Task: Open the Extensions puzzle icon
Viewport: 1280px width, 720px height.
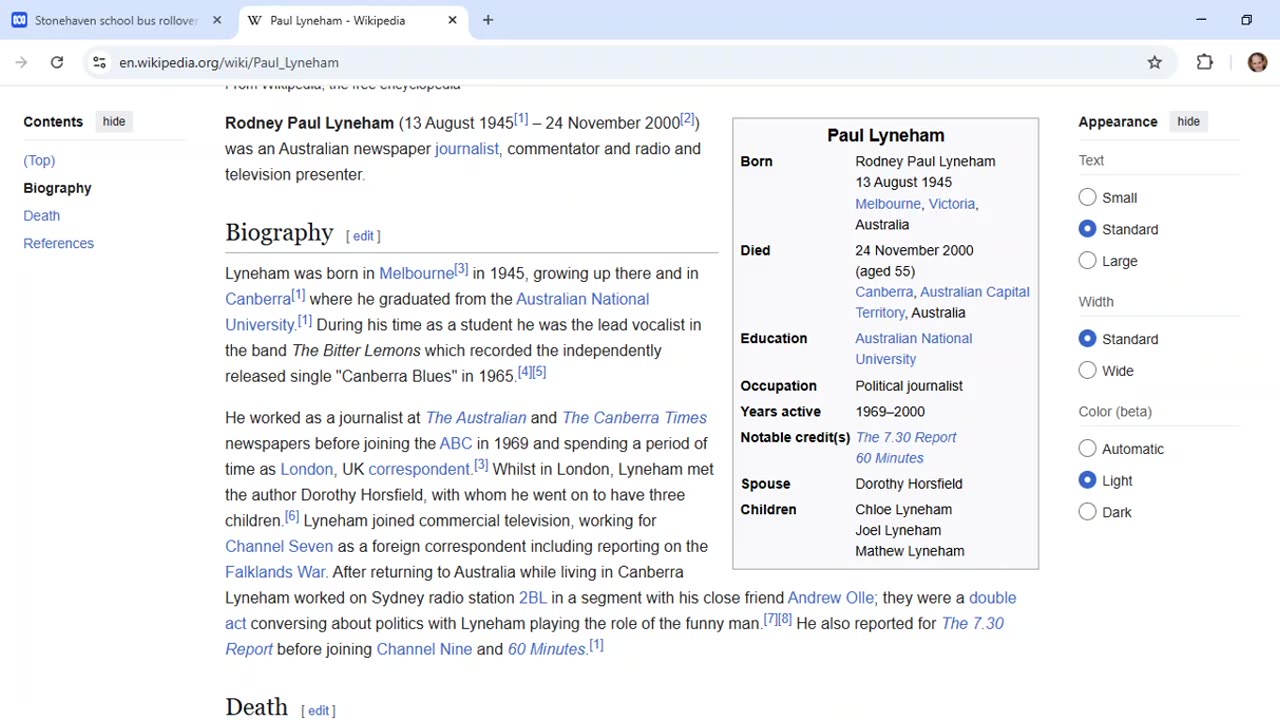Action: pyautogui.click(x=1205, y=62)
